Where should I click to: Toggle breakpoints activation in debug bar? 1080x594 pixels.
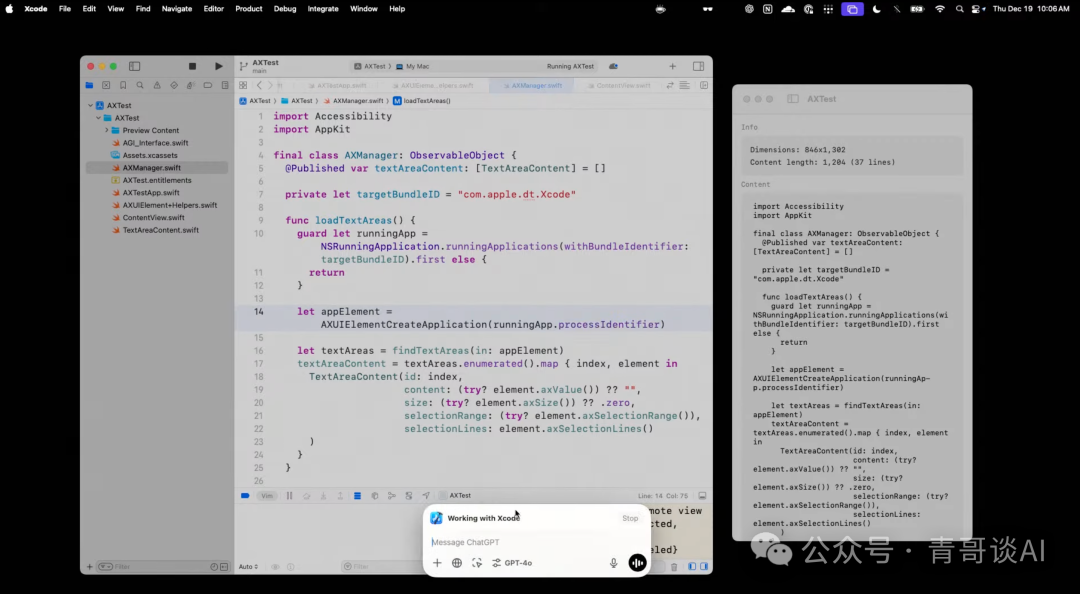[245, 496]
